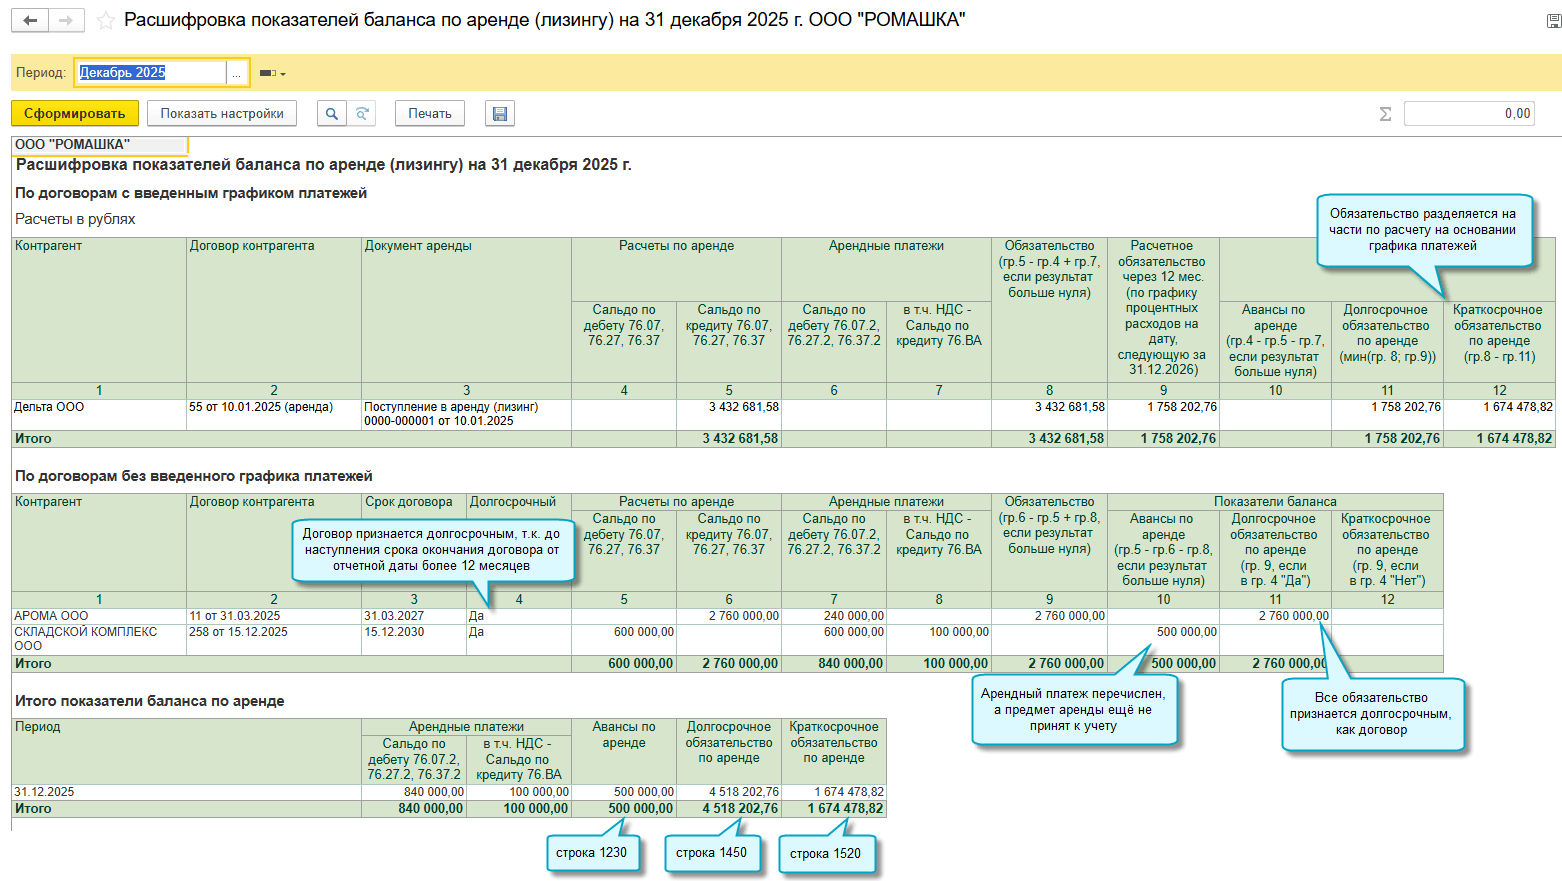Click the find-next icon beside the magnifier
The image size is (1562, 881).
(362, 114)
